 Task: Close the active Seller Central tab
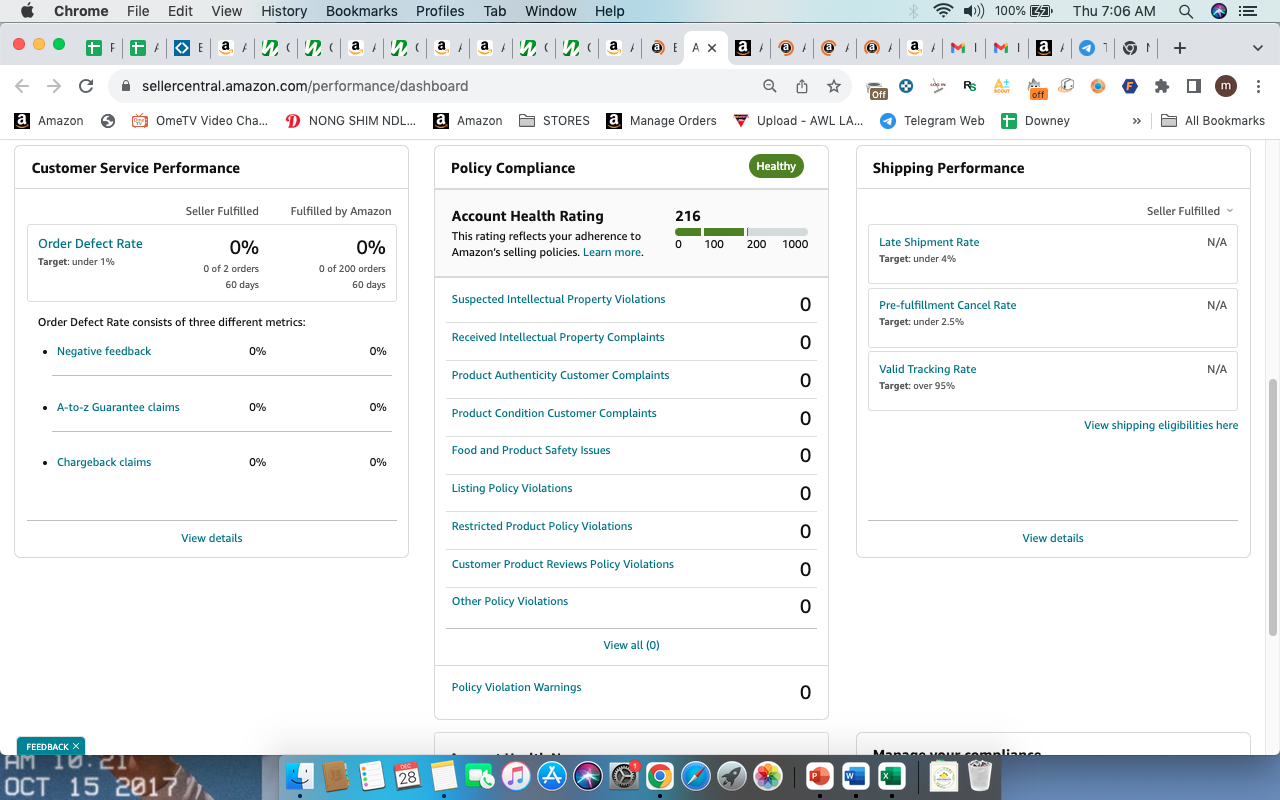pyautogui.click(x=714, y=48)
